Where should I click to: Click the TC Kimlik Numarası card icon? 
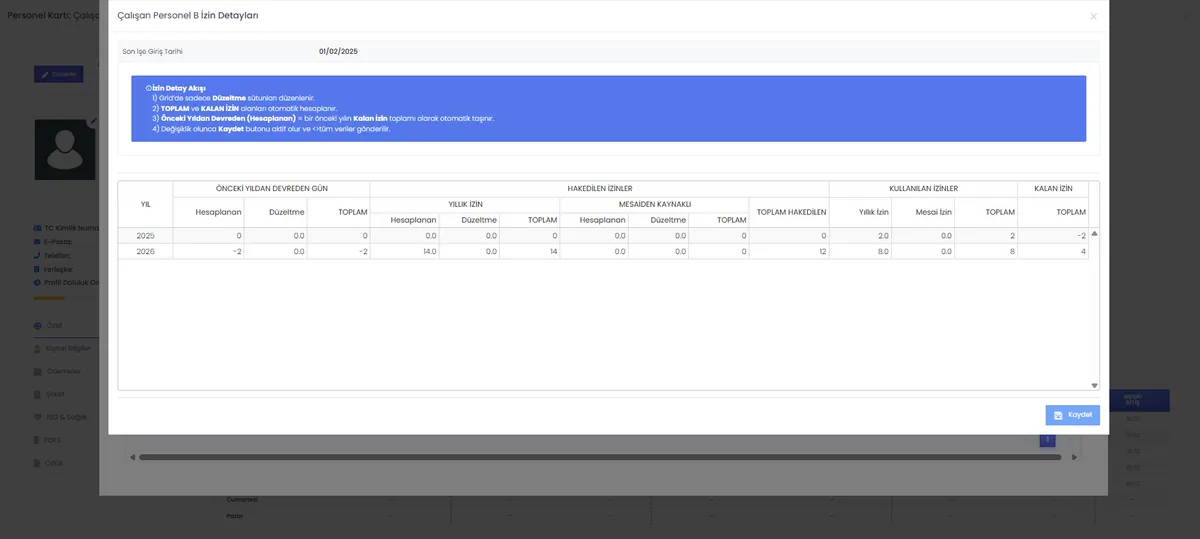pos(37,228)
